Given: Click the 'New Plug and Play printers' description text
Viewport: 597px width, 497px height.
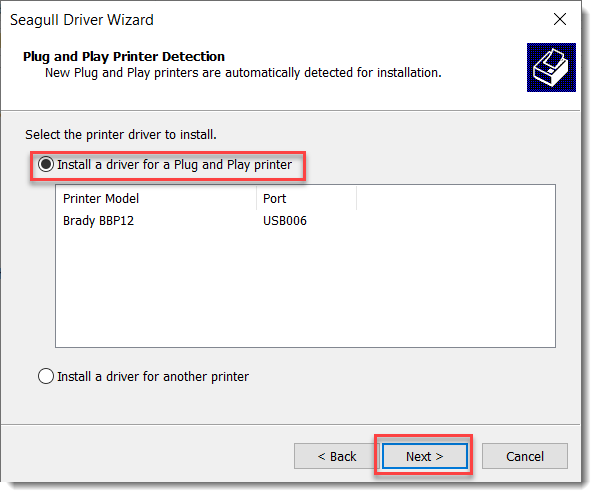Looking at the screenshot, I should coord(243,72).
